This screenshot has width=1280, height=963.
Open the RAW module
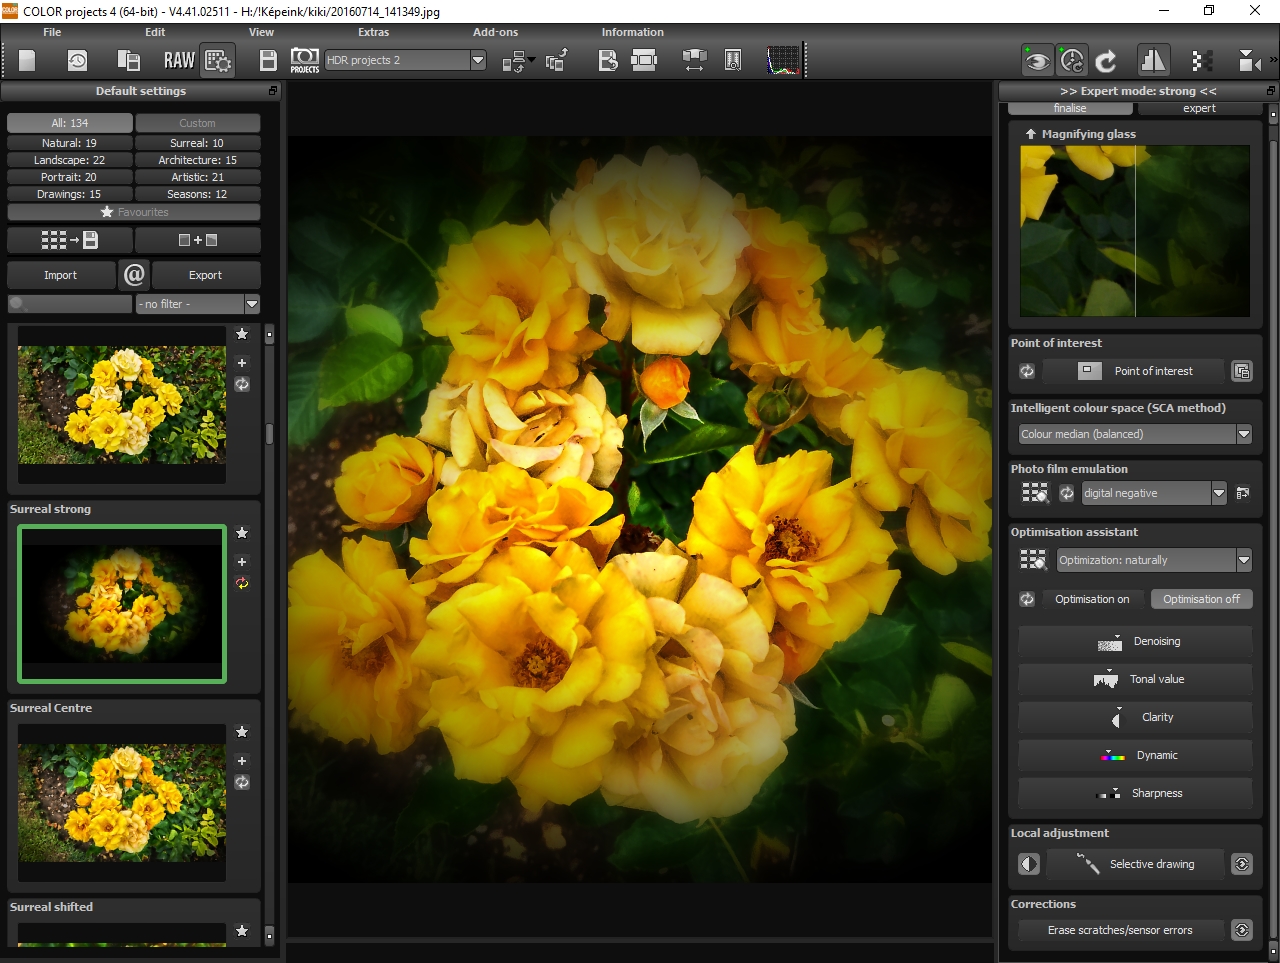pyautogui.click(x=179, y=60)
